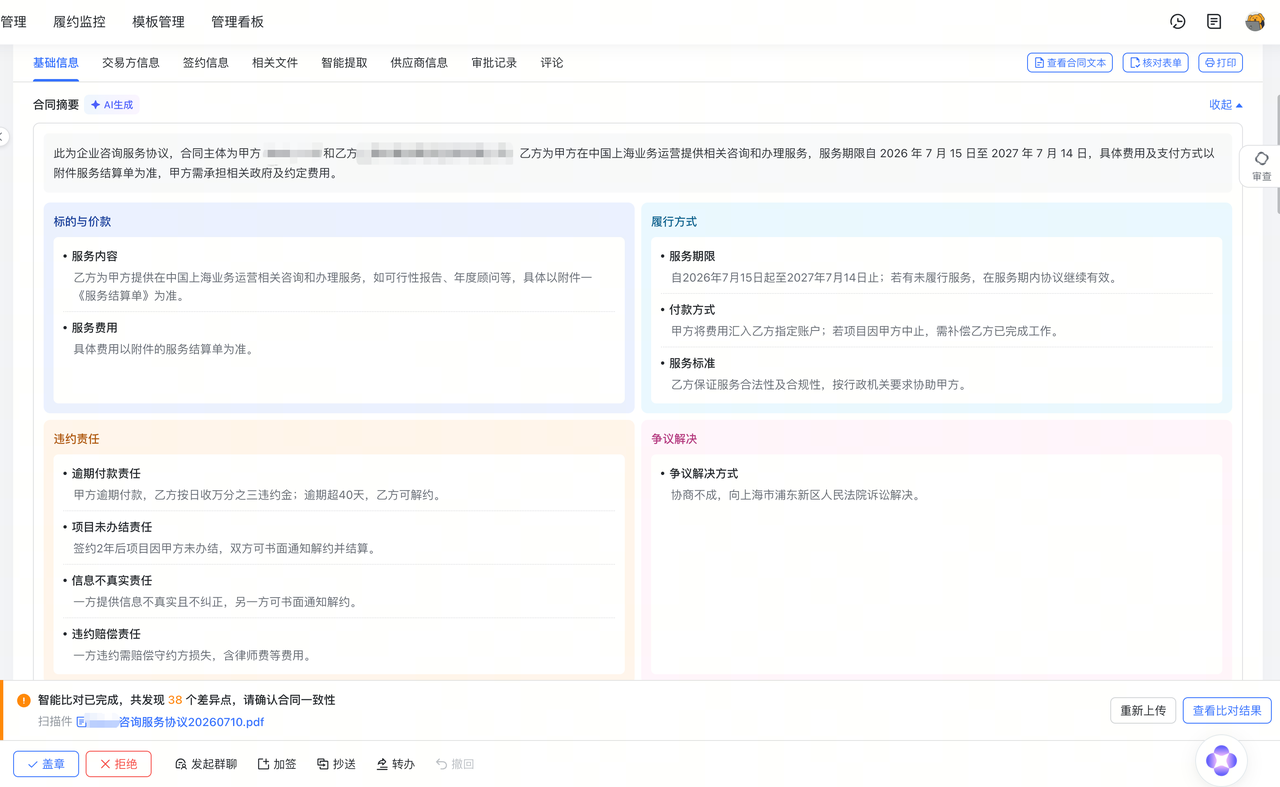Click the 逾期付款责任 item title

pos(106,474)
